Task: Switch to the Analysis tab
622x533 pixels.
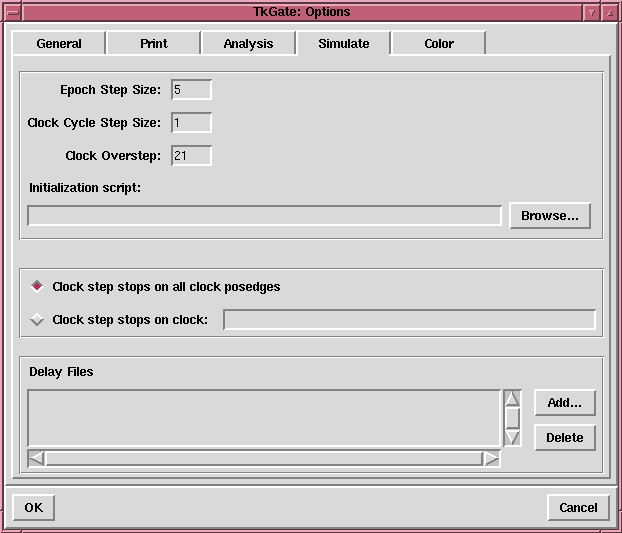Action: coord(248,44)
